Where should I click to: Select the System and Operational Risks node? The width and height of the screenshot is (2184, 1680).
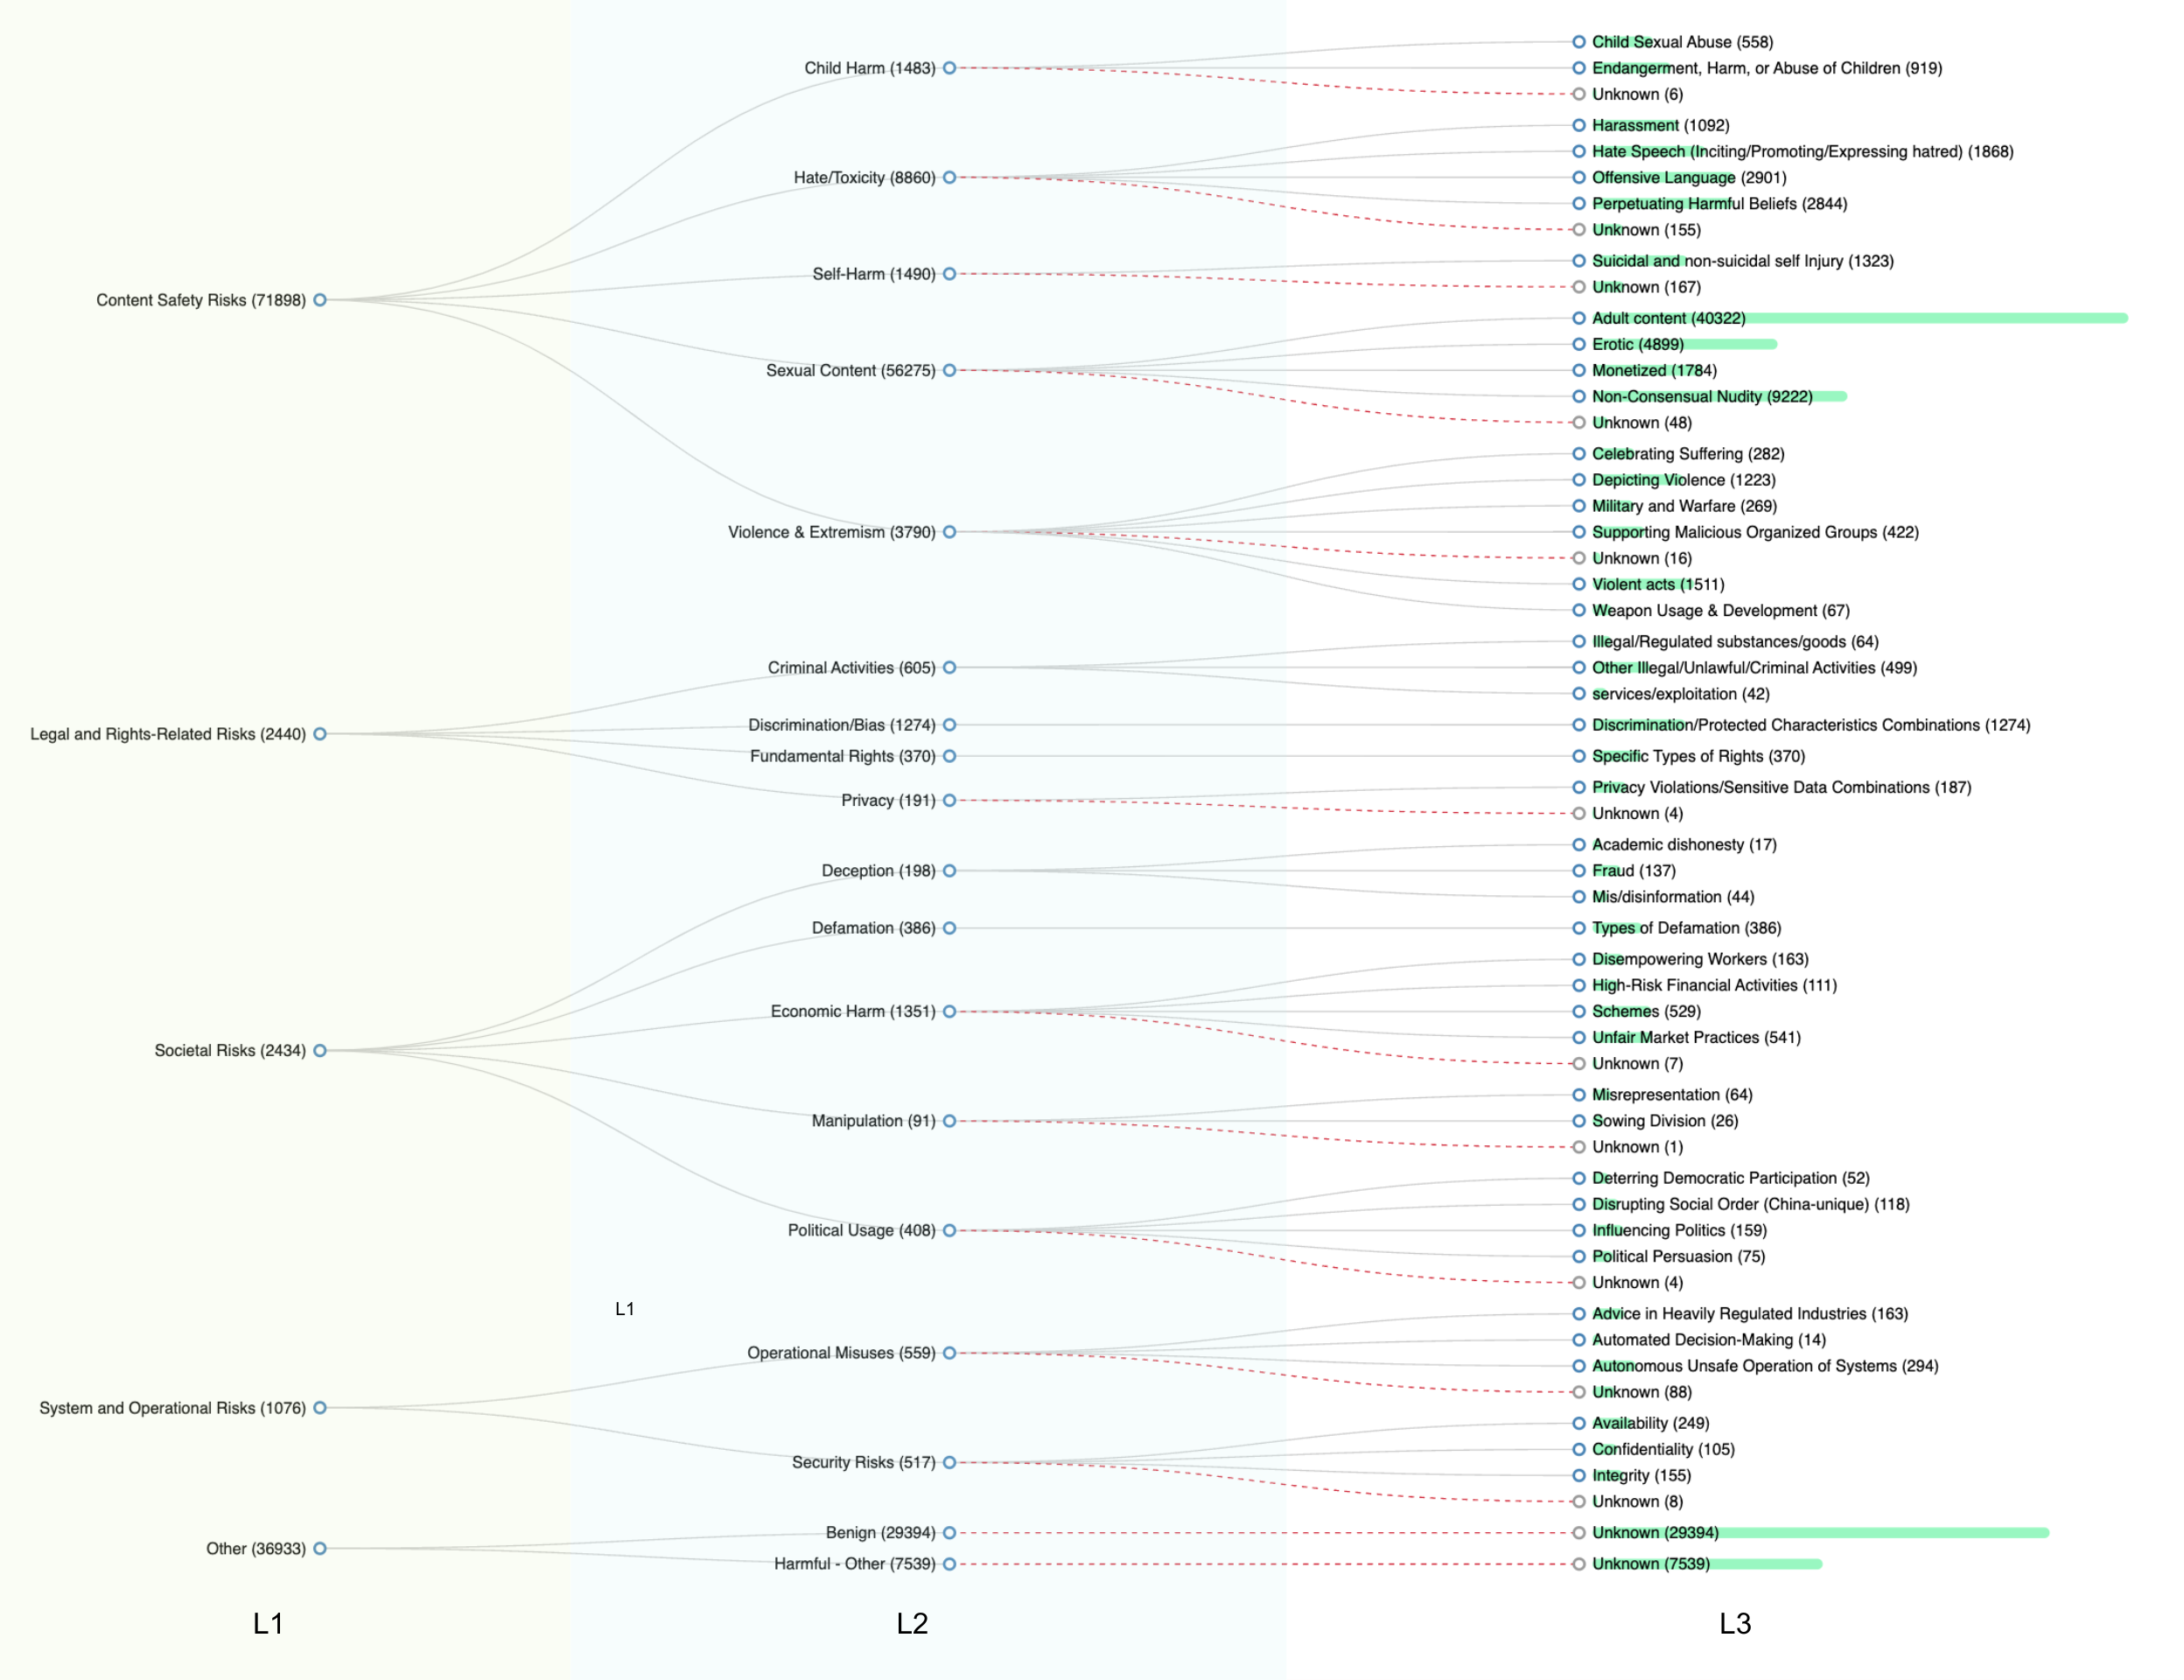coord(320,1408)
